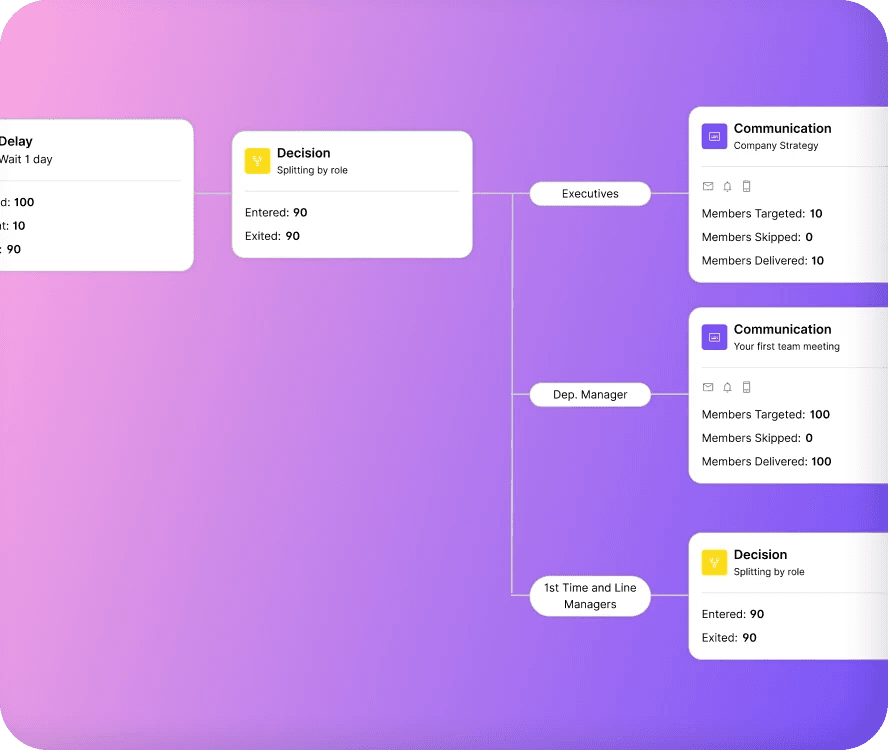
Task: Click the yellow Decision icon in the middle card
Action: (x=257, y=161)
